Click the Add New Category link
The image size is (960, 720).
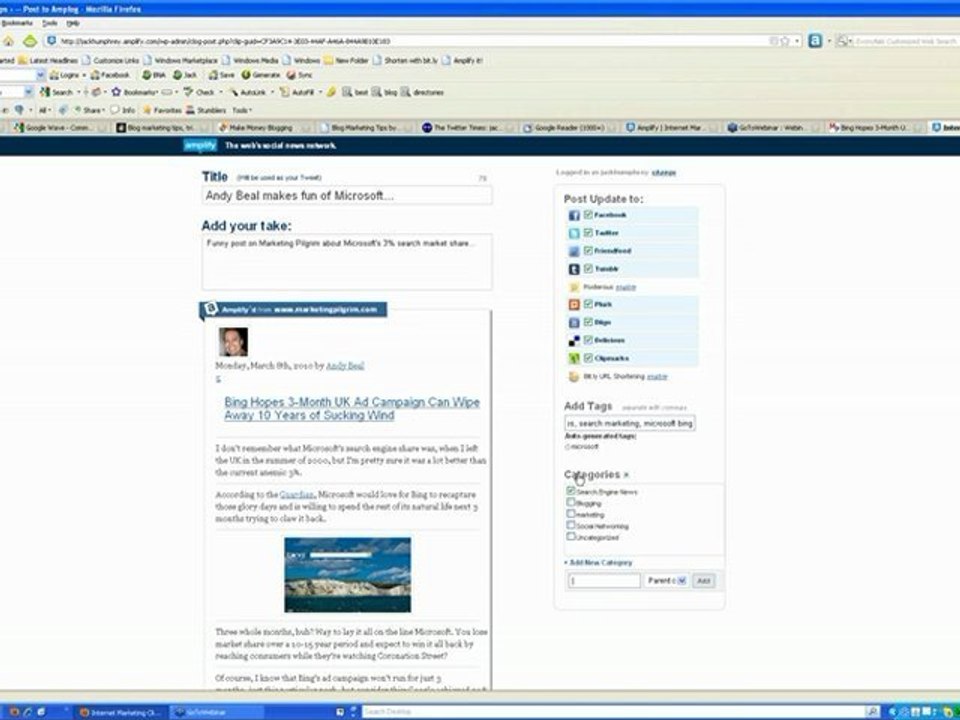click(x=600, y=562)
